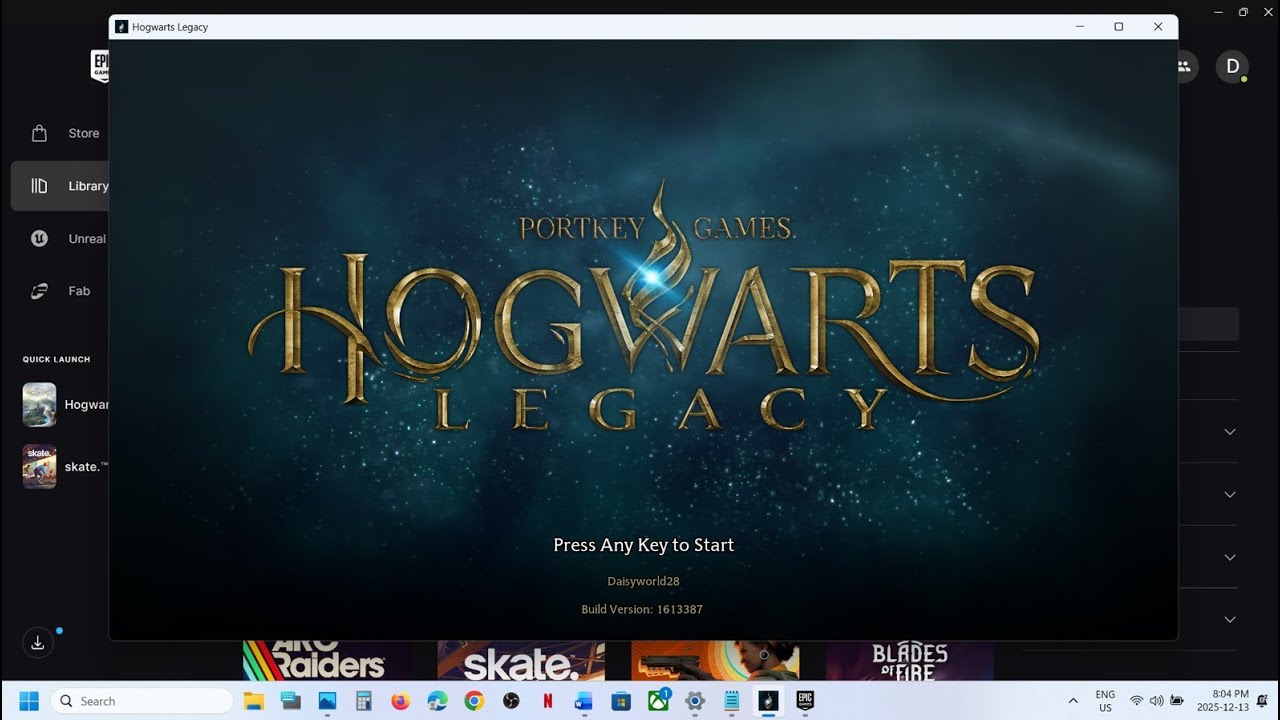
Task: Open Xbox app from taskbar
Action: (x=658, y=701)
